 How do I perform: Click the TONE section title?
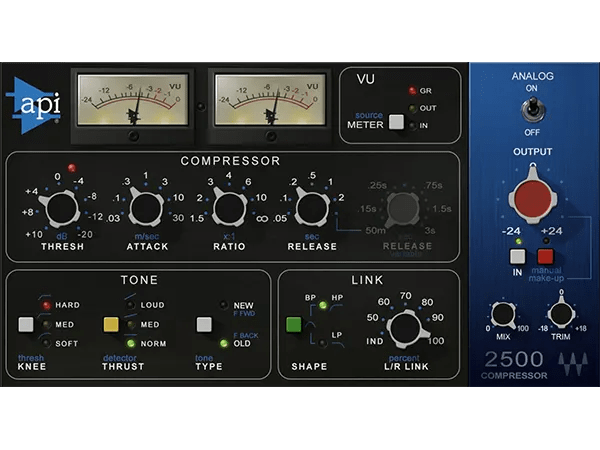coord(139,280)
